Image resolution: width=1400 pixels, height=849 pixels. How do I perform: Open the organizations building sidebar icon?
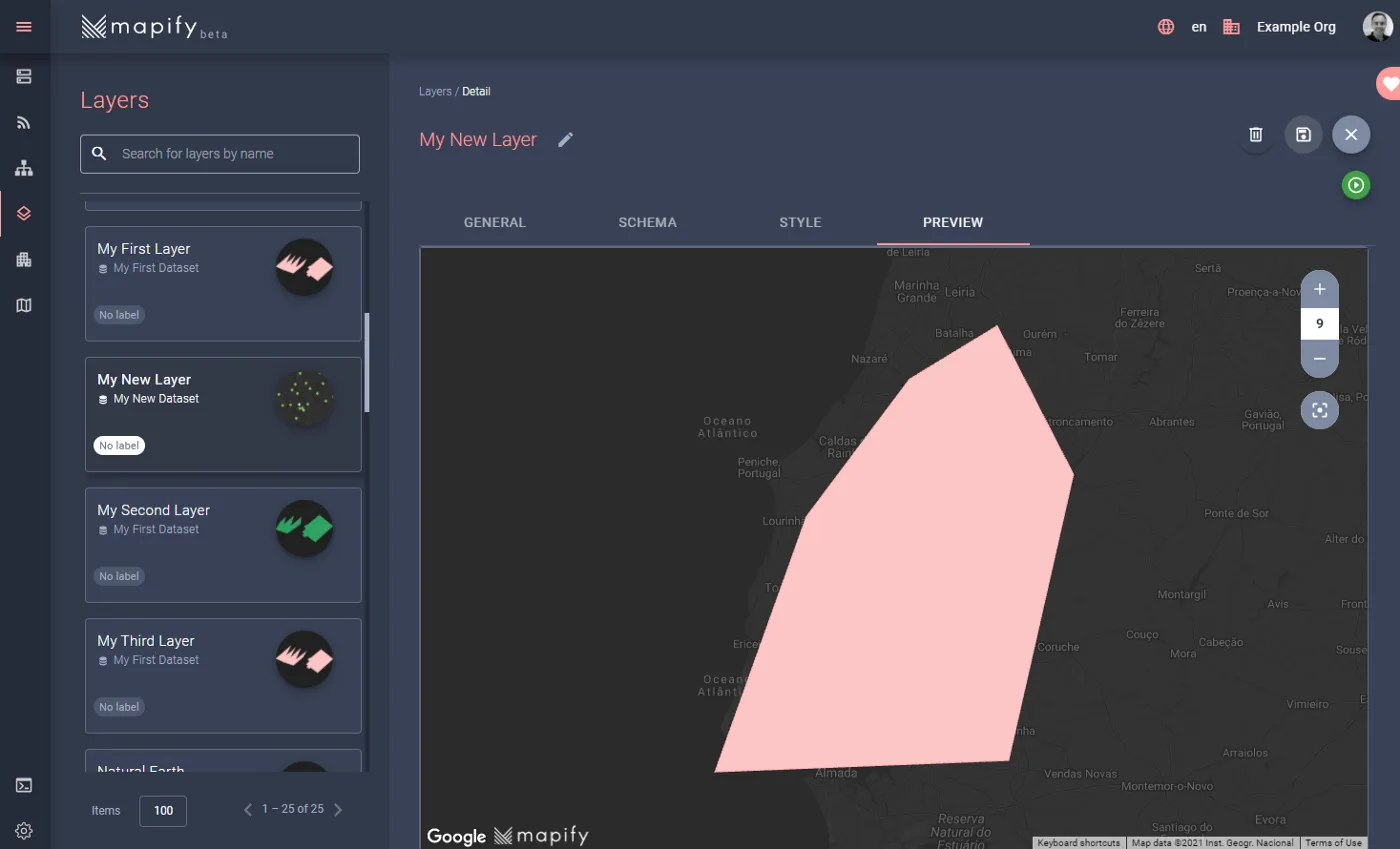pos(24,260)
